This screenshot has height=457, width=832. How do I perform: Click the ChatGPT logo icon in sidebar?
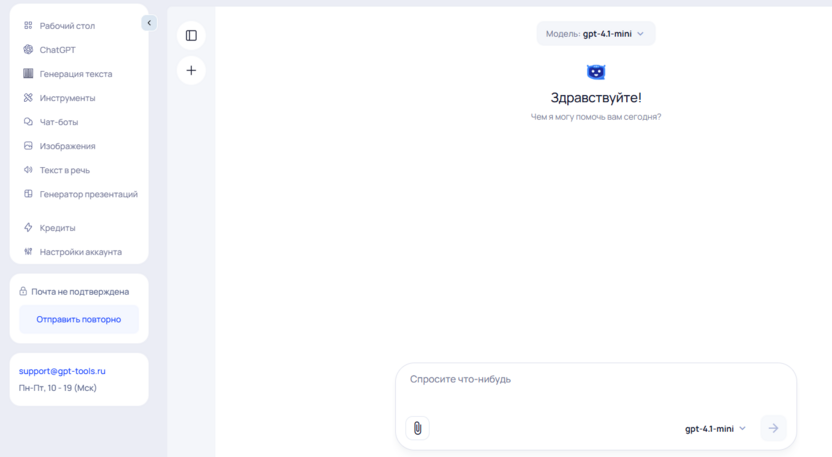pos(28,49)
